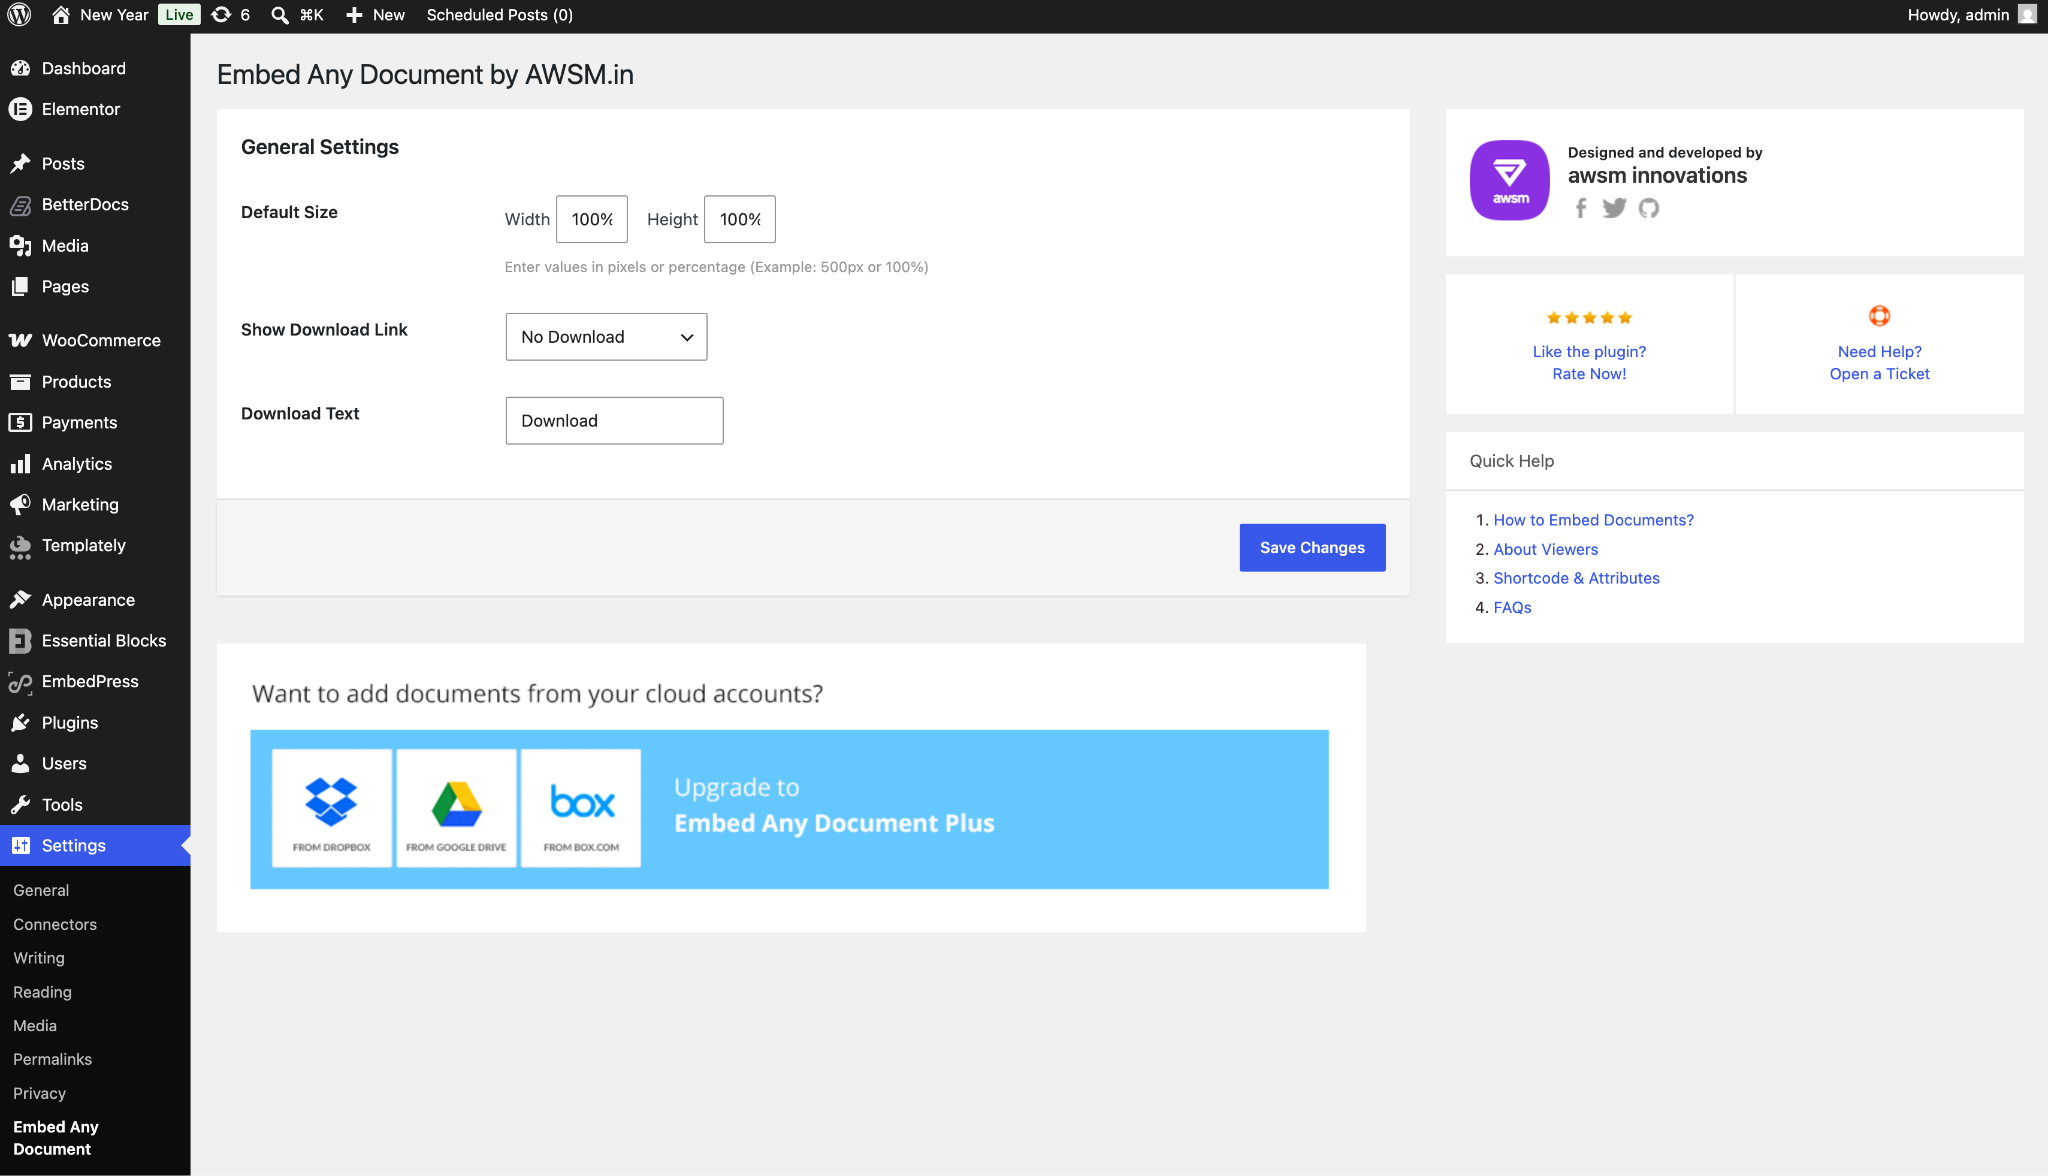Image resolution: width=2048 pixels, height=1176 pixels.
Task: Click into the Download Text field
Action: 614,421
